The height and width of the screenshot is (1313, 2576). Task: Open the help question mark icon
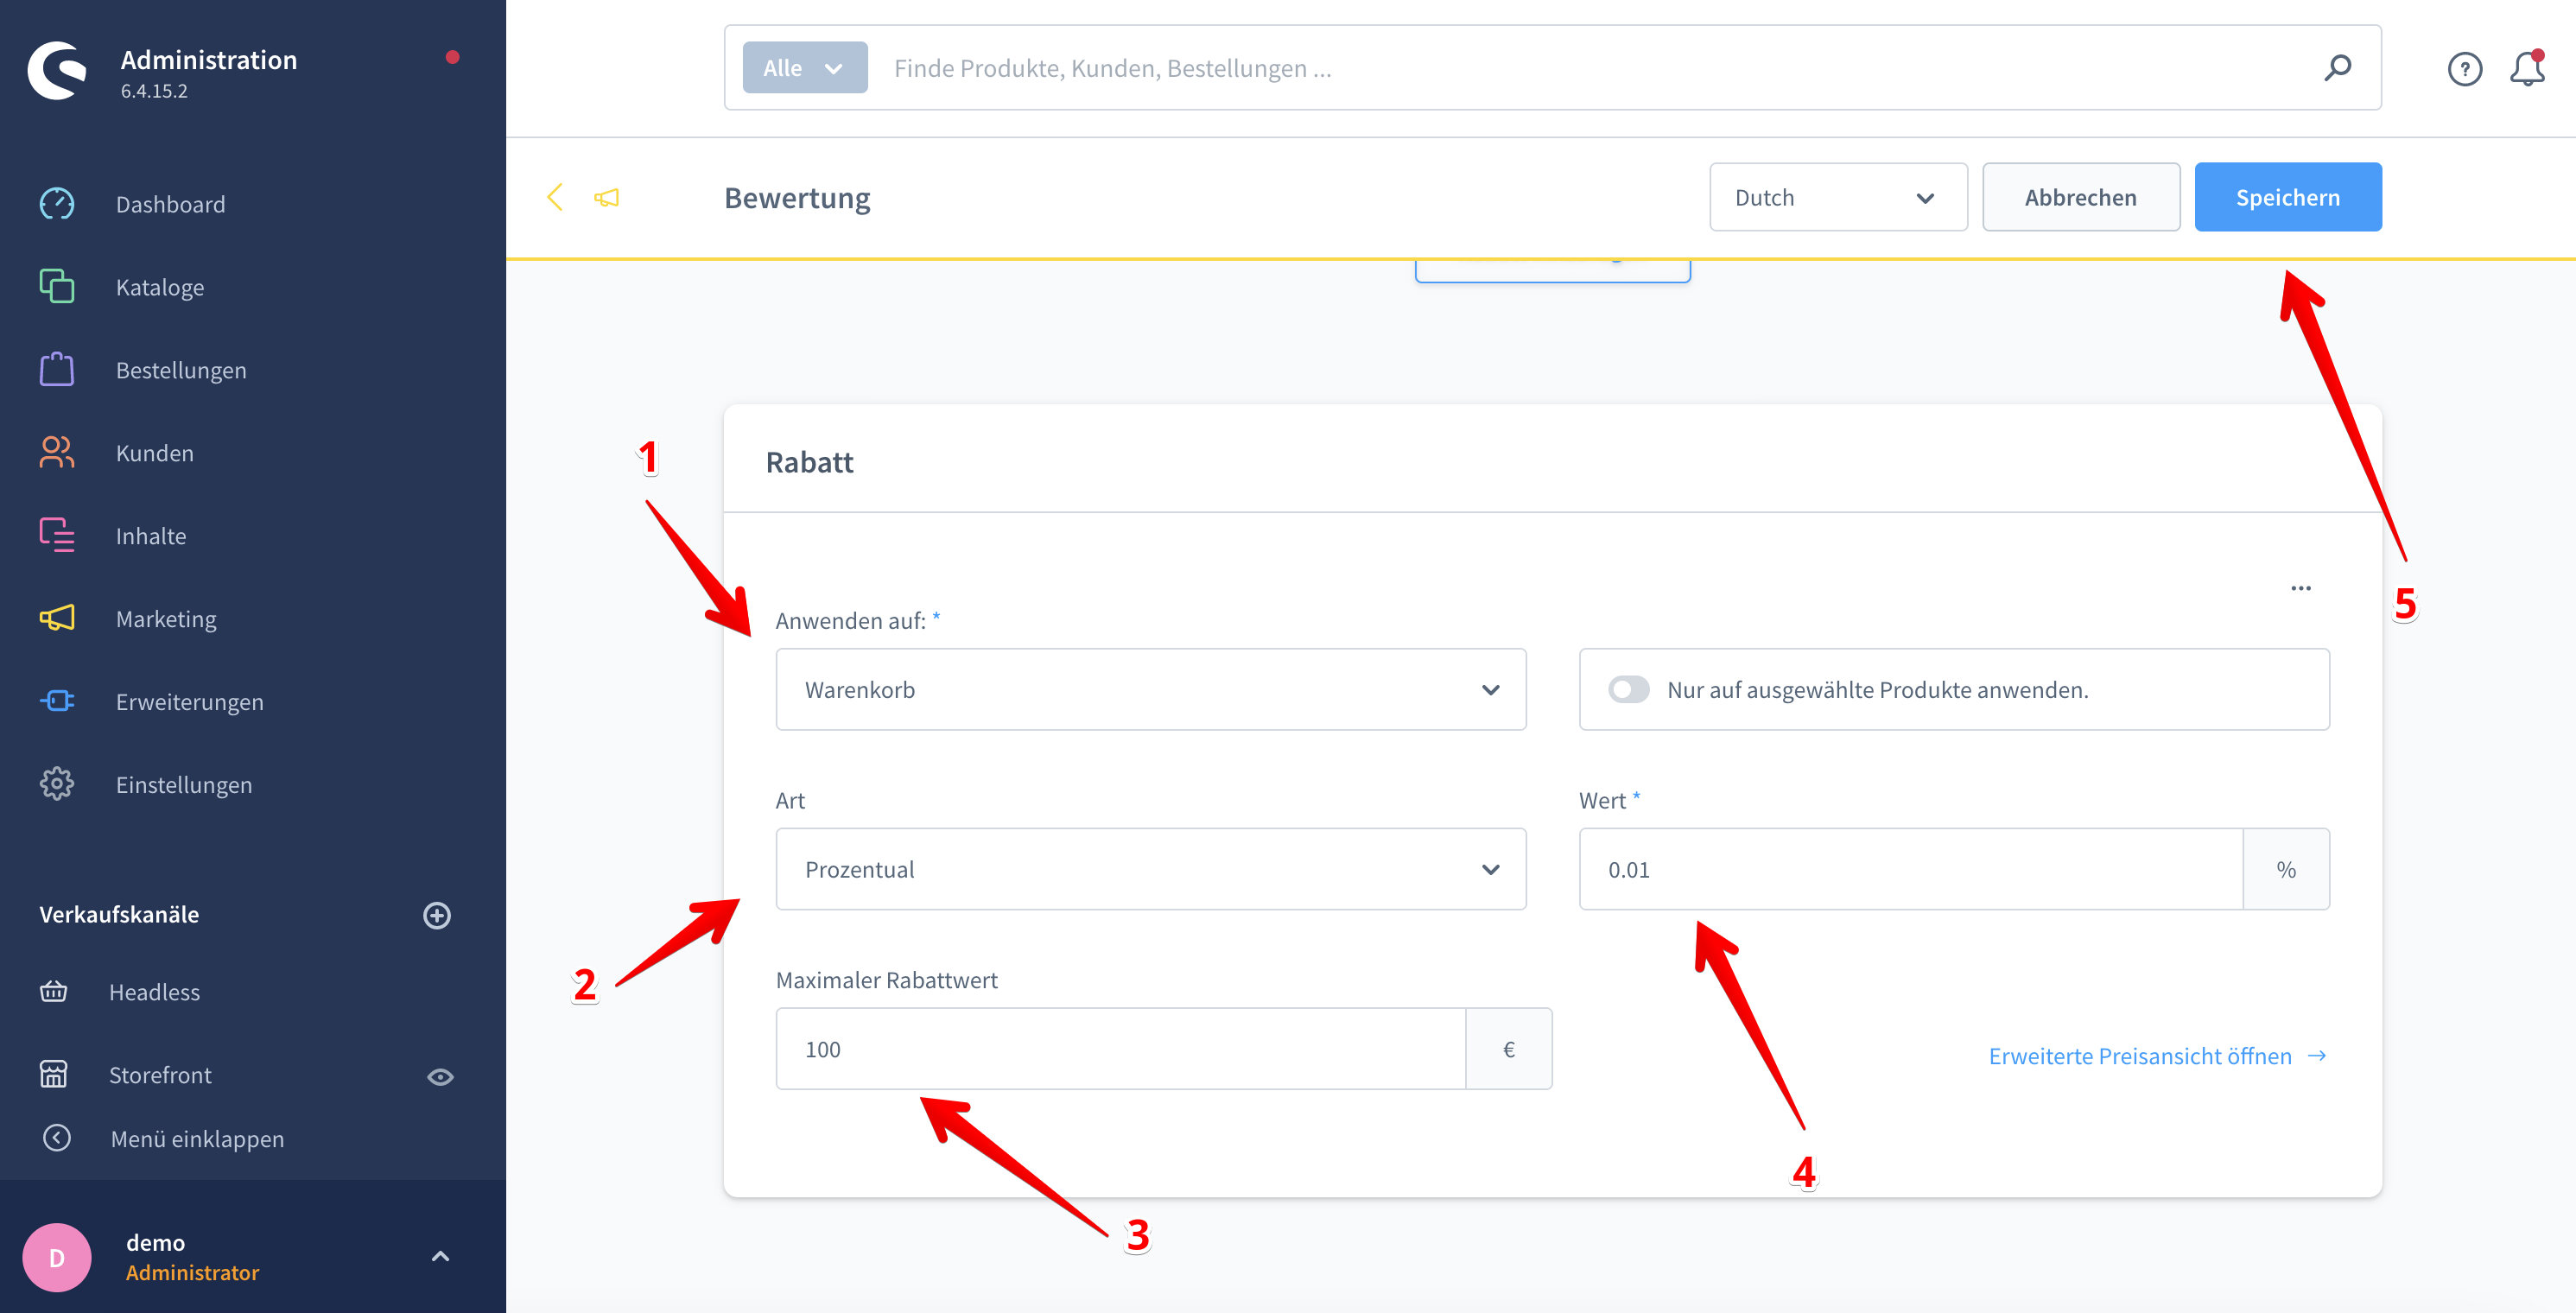click(2464, 69)
